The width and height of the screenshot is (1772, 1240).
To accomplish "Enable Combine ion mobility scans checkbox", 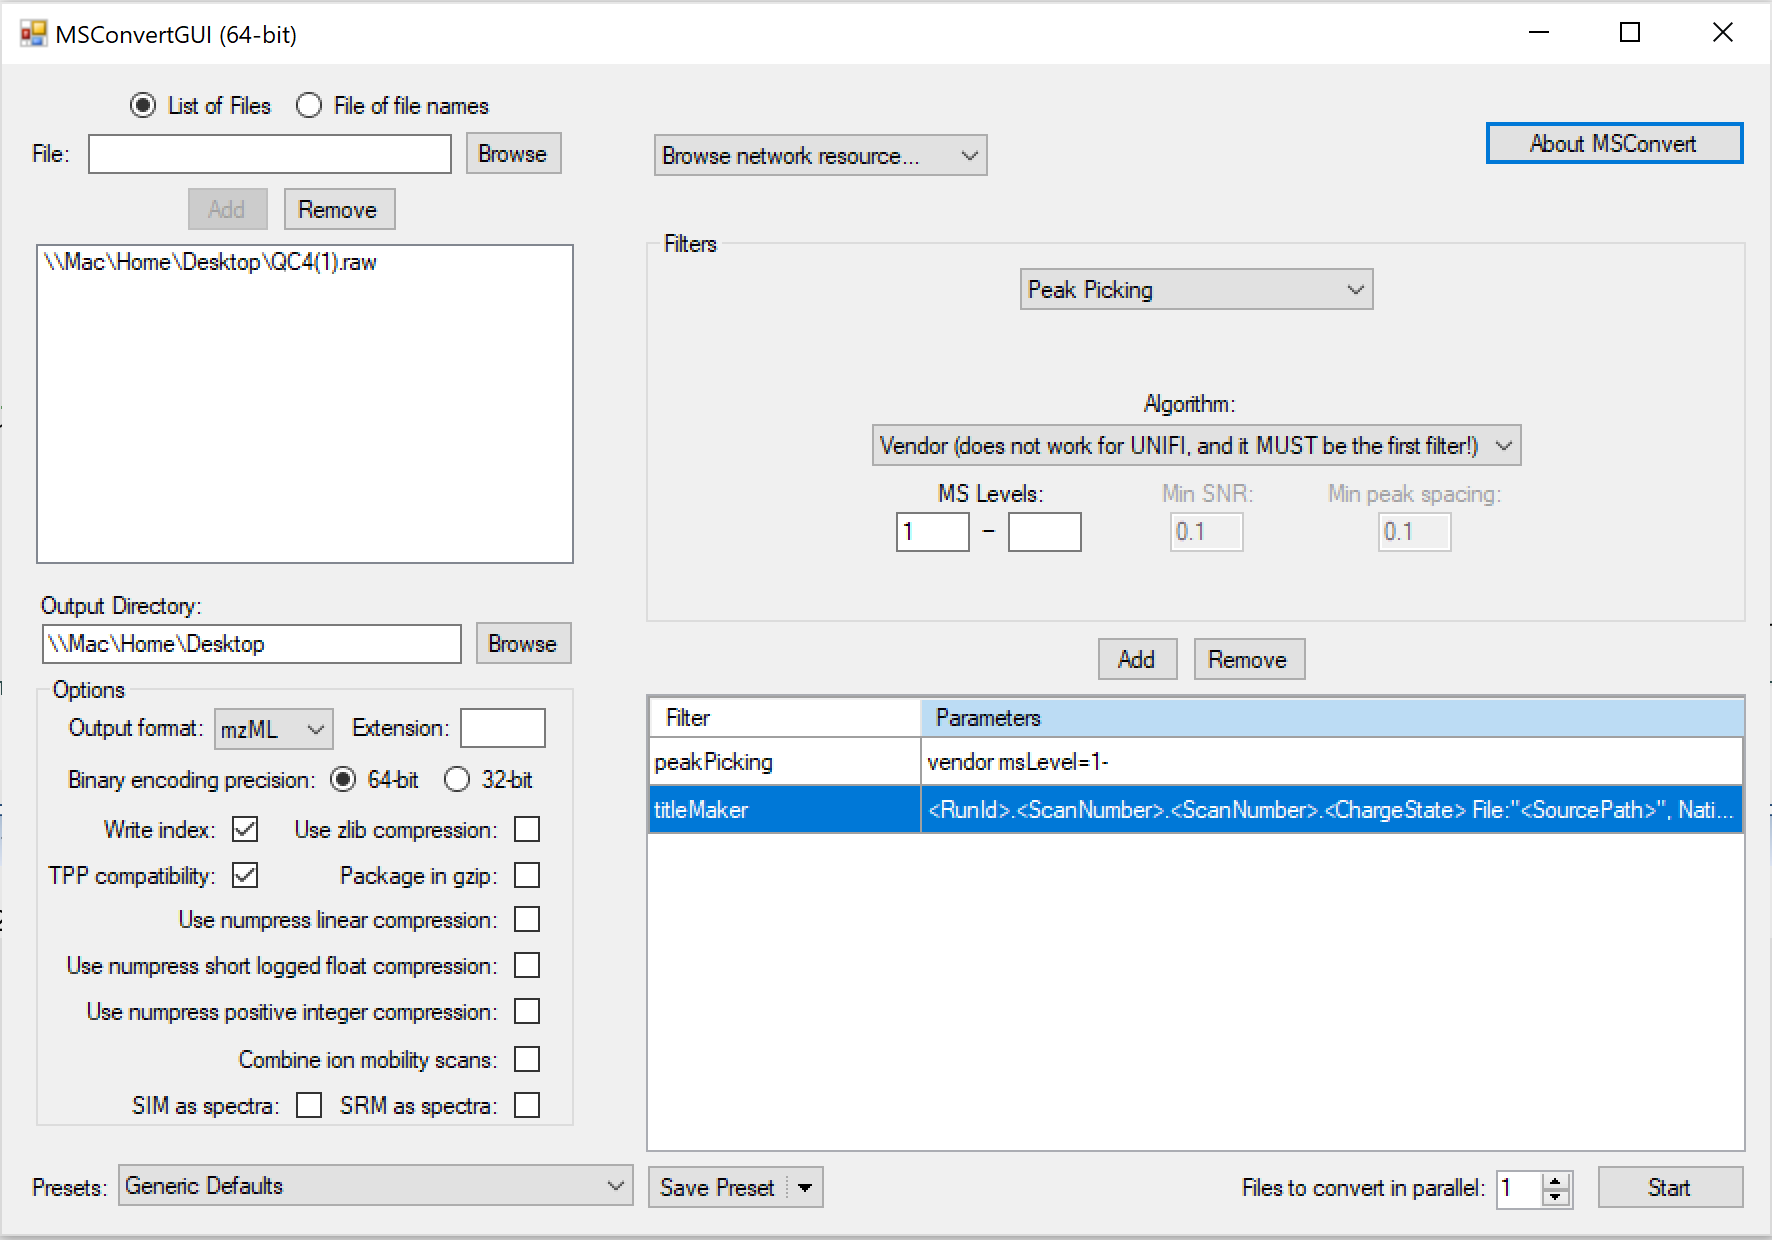I will (x=527, y=1059).
